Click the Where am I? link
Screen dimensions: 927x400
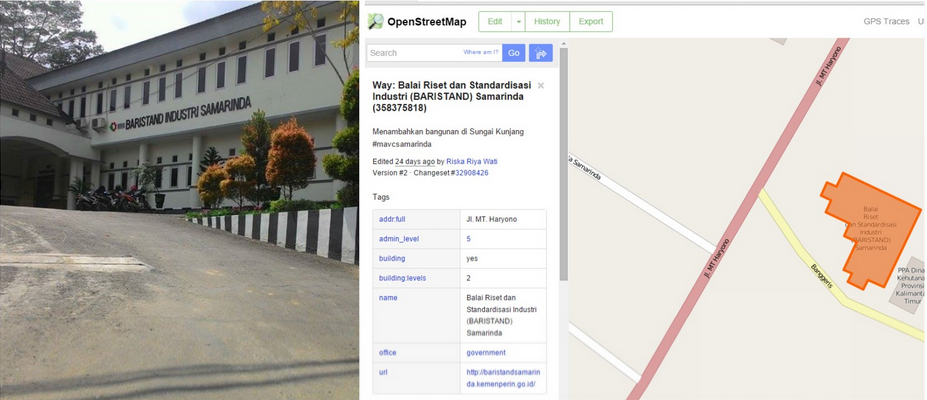click(x=481, y=53)
